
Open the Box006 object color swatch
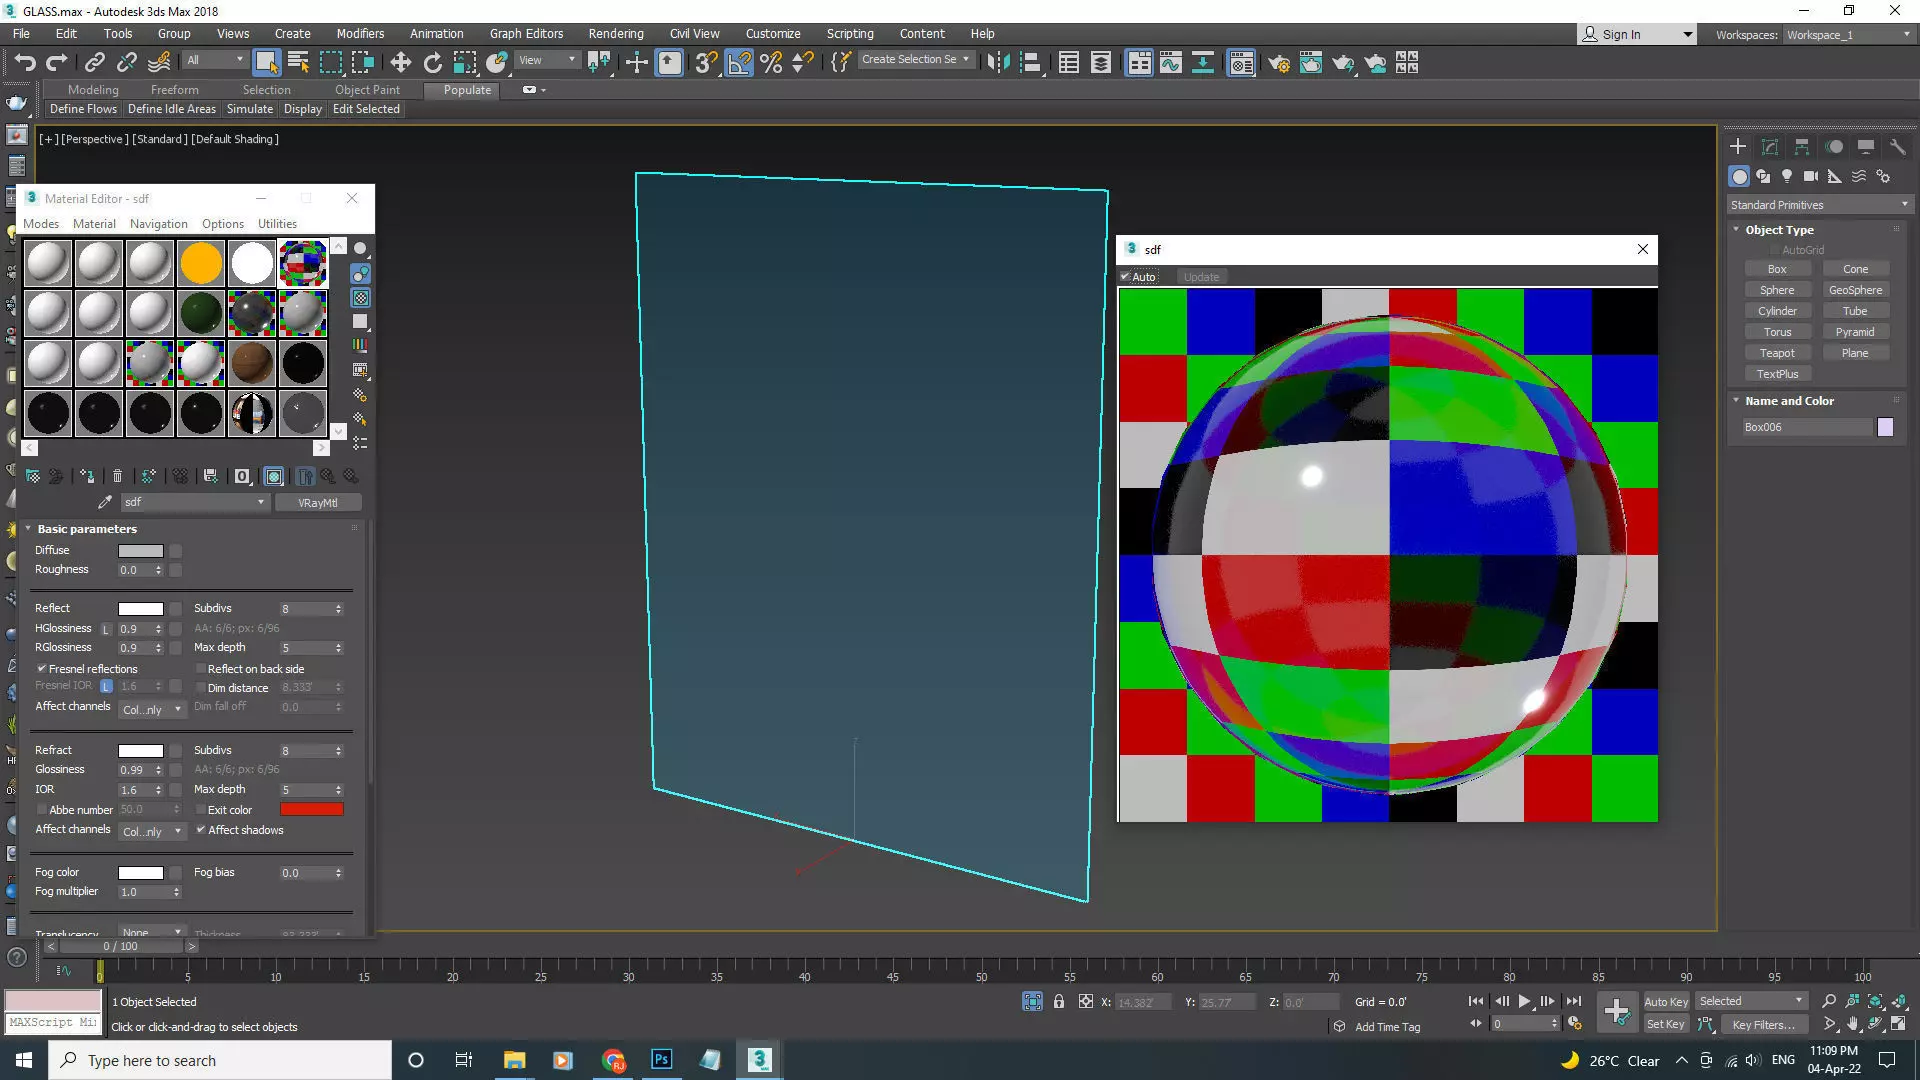click(x=1885, y=427)
